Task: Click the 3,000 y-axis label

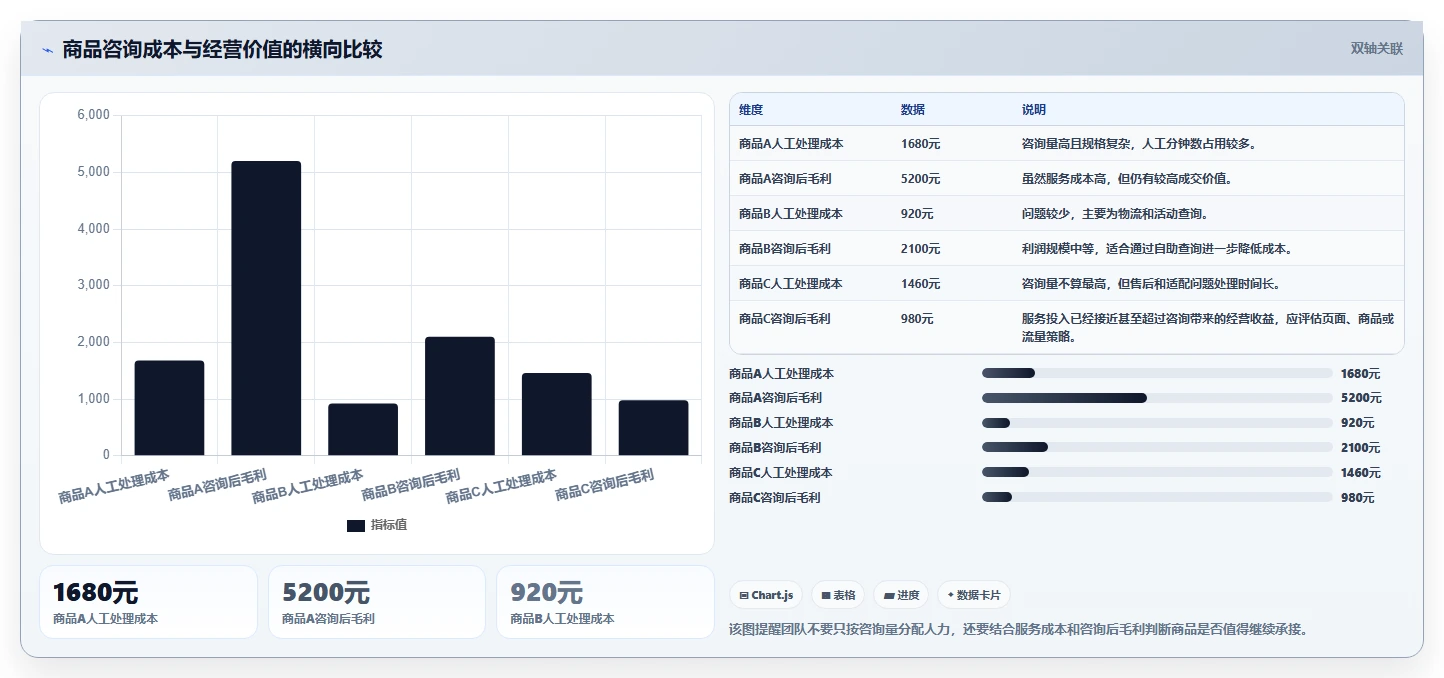Action: (x=93, y=285)
